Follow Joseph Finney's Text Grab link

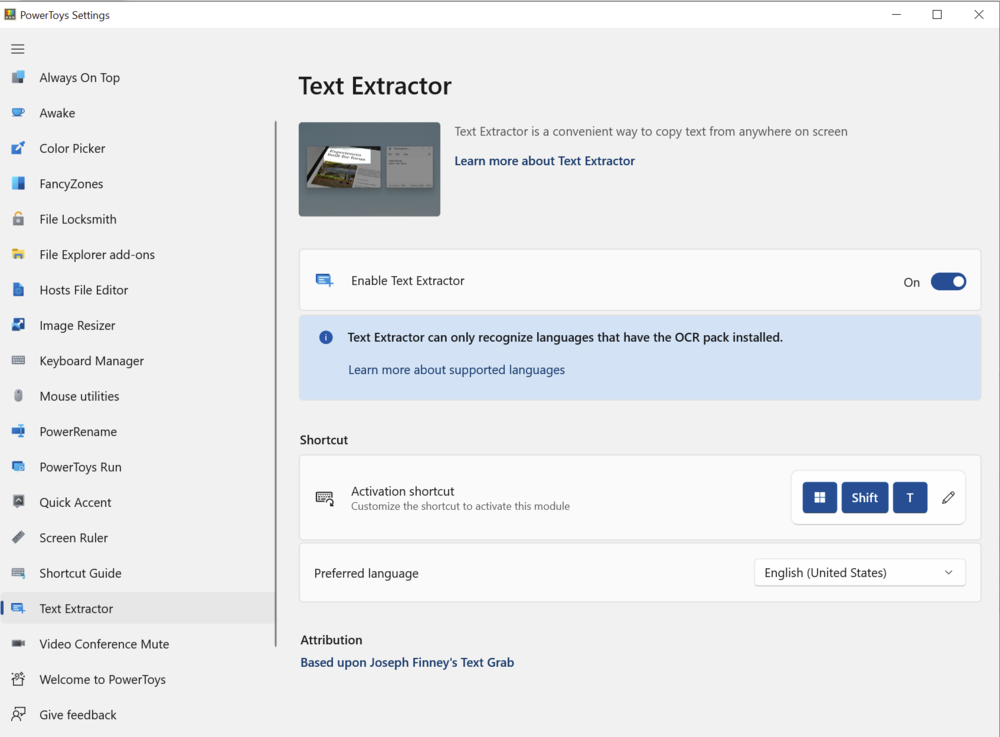click(x=407, y=662)
